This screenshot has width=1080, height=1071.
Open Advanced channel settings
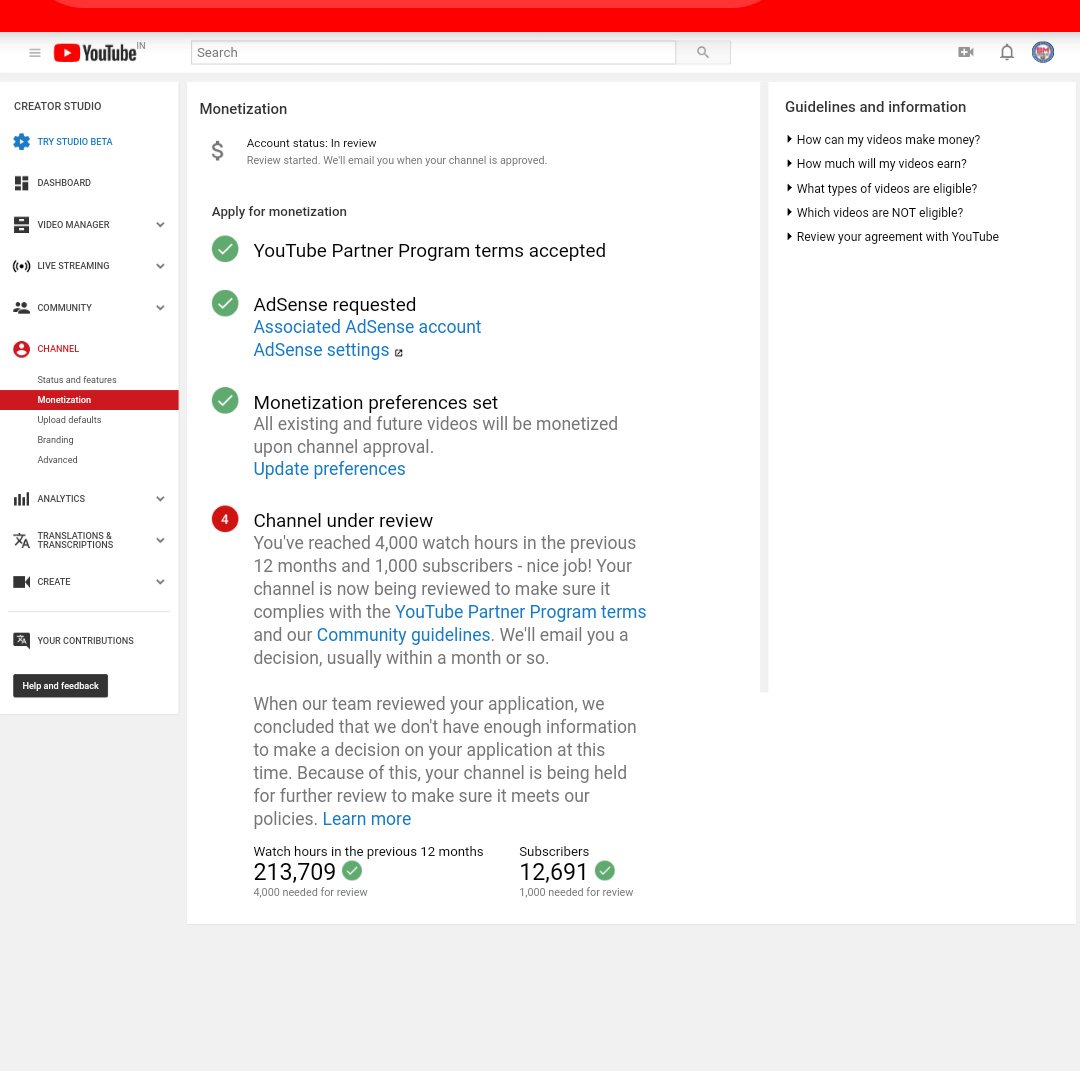pos(57,459)
